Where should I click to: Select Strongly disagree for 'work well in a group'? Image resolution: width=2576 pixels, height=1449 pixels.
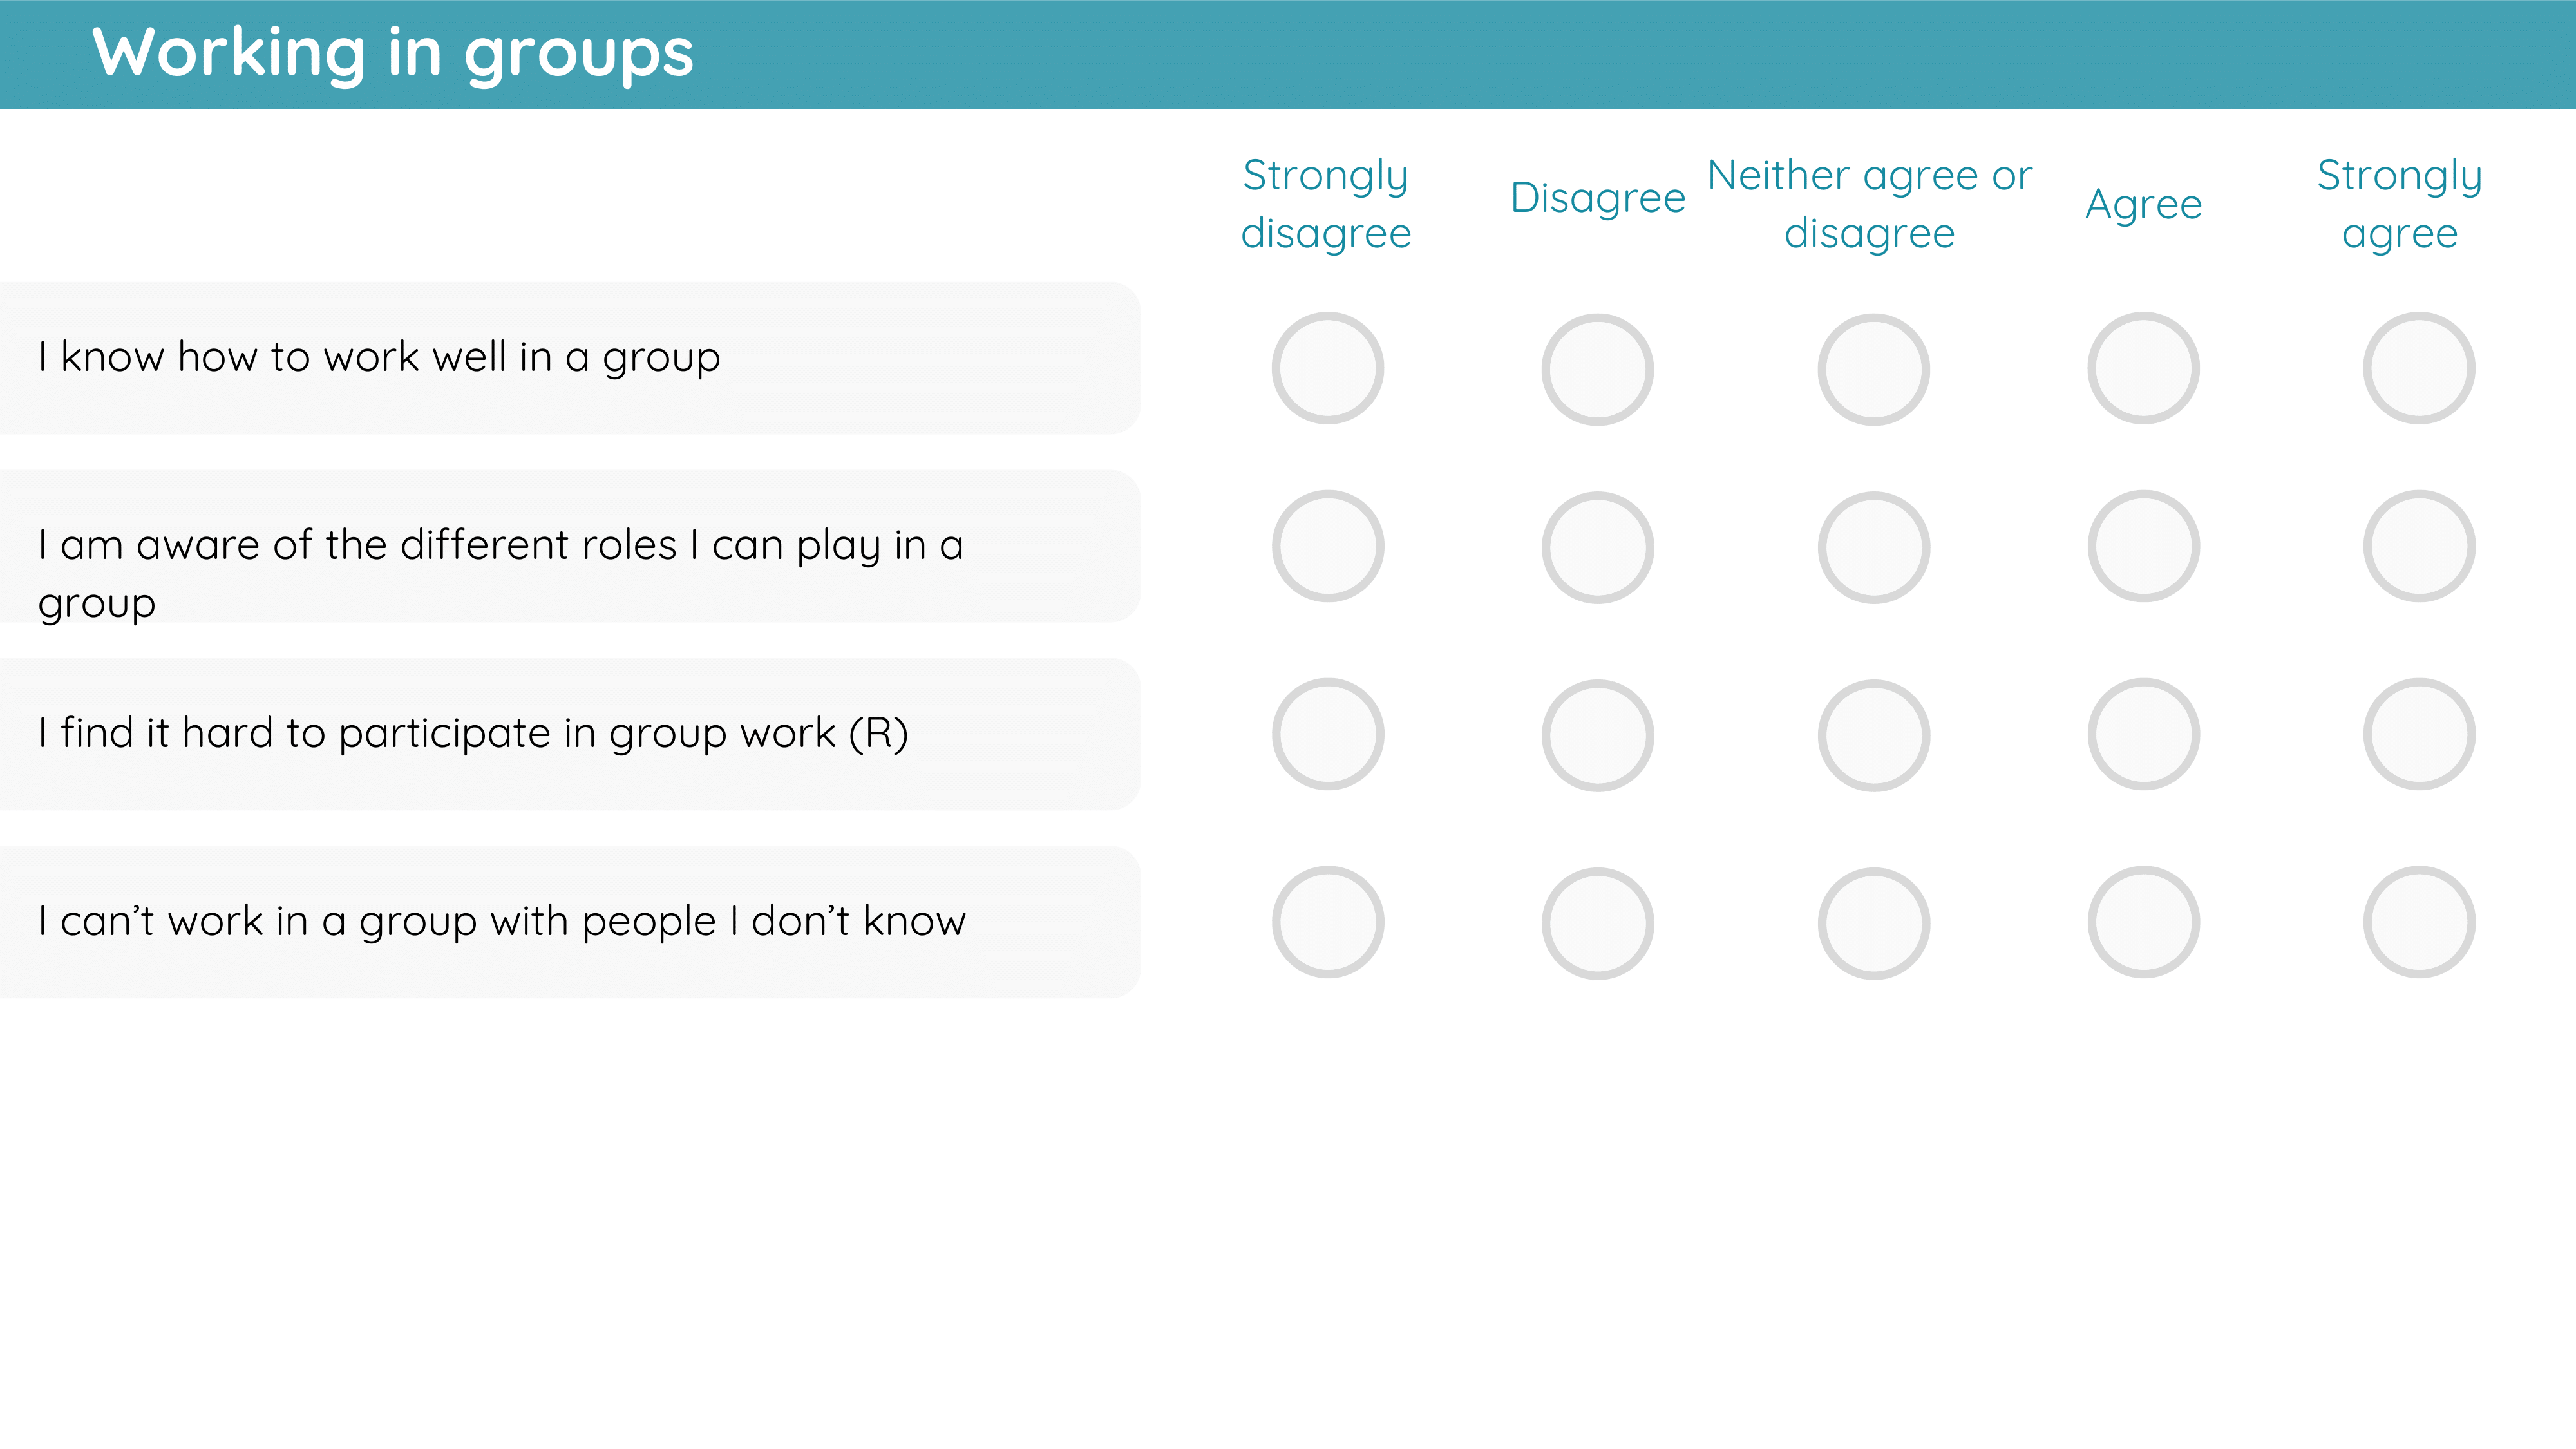[x=1328, y=368]
